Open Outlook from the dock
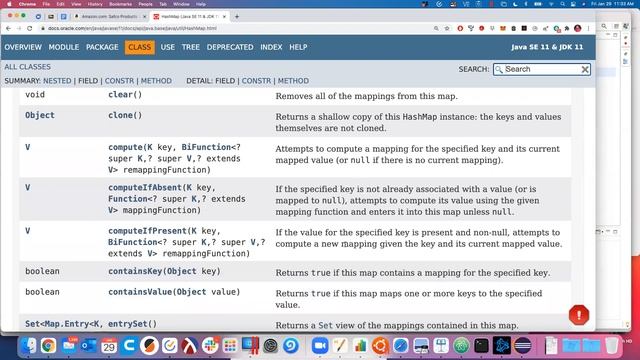640x360 pixels. coord(89,346)
